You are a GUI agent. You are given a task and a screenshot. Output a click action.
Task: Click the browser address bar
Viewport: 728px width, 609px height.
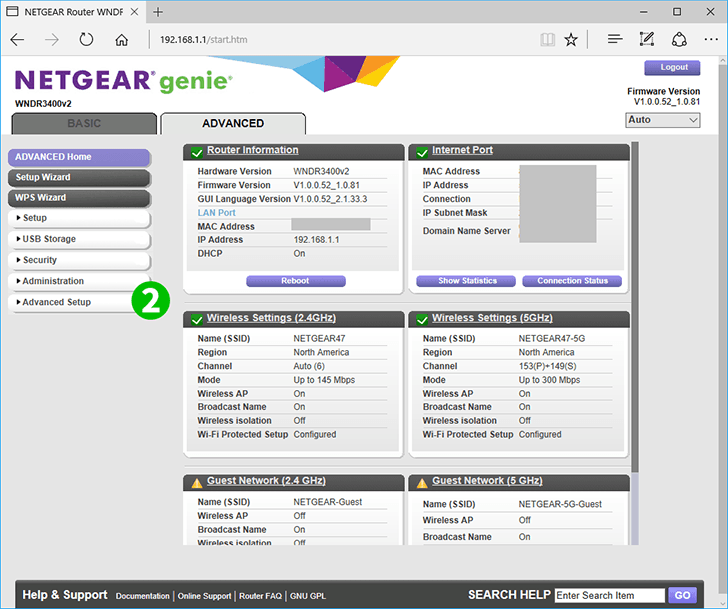coord(344,40)
